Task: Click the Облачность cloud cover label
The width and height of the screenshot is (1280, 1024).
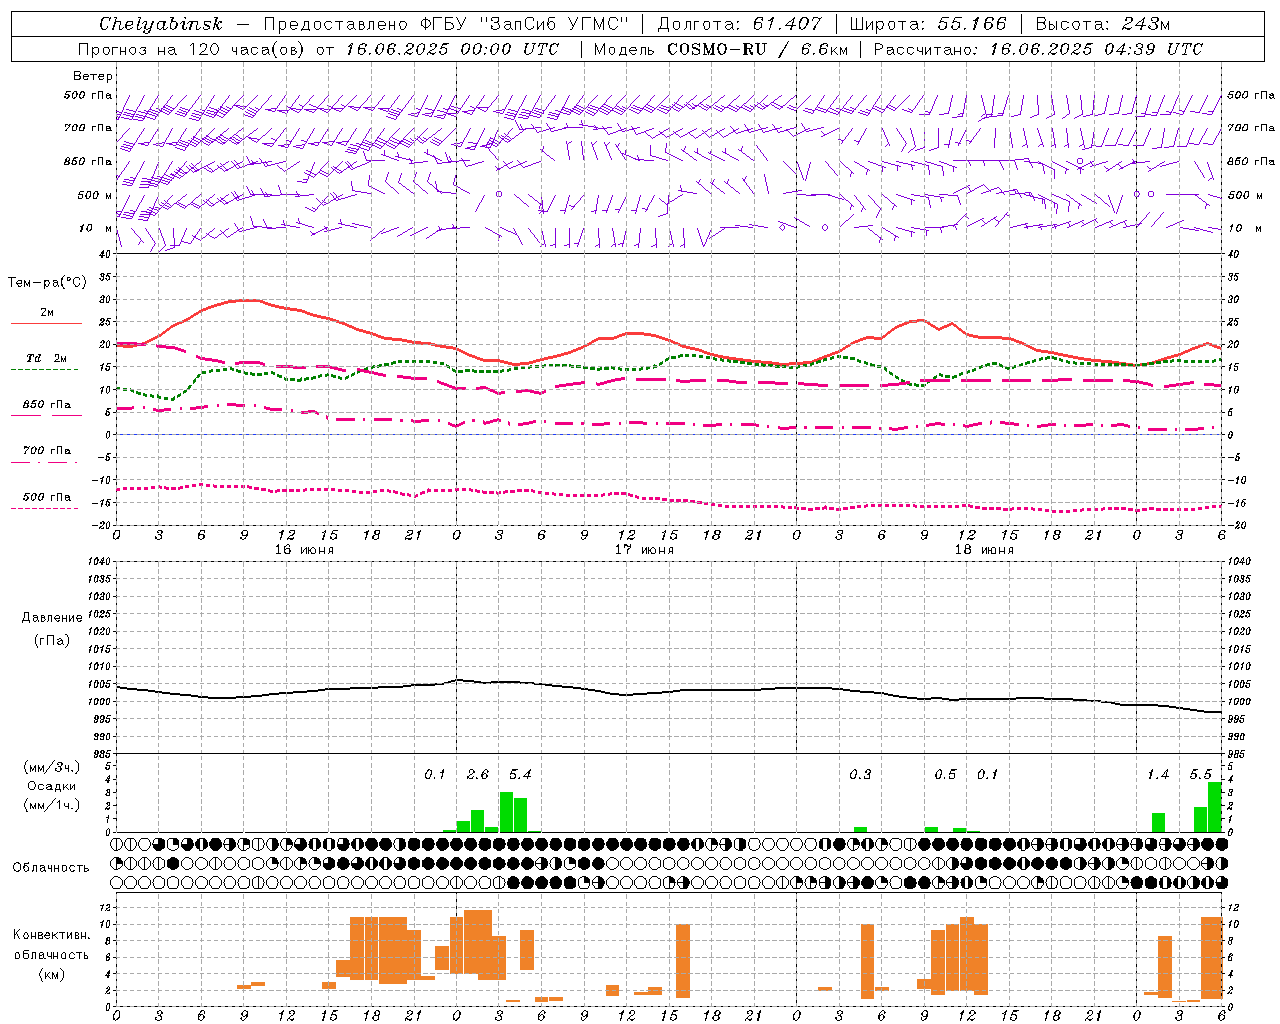Action: click(x=51, y=868)
